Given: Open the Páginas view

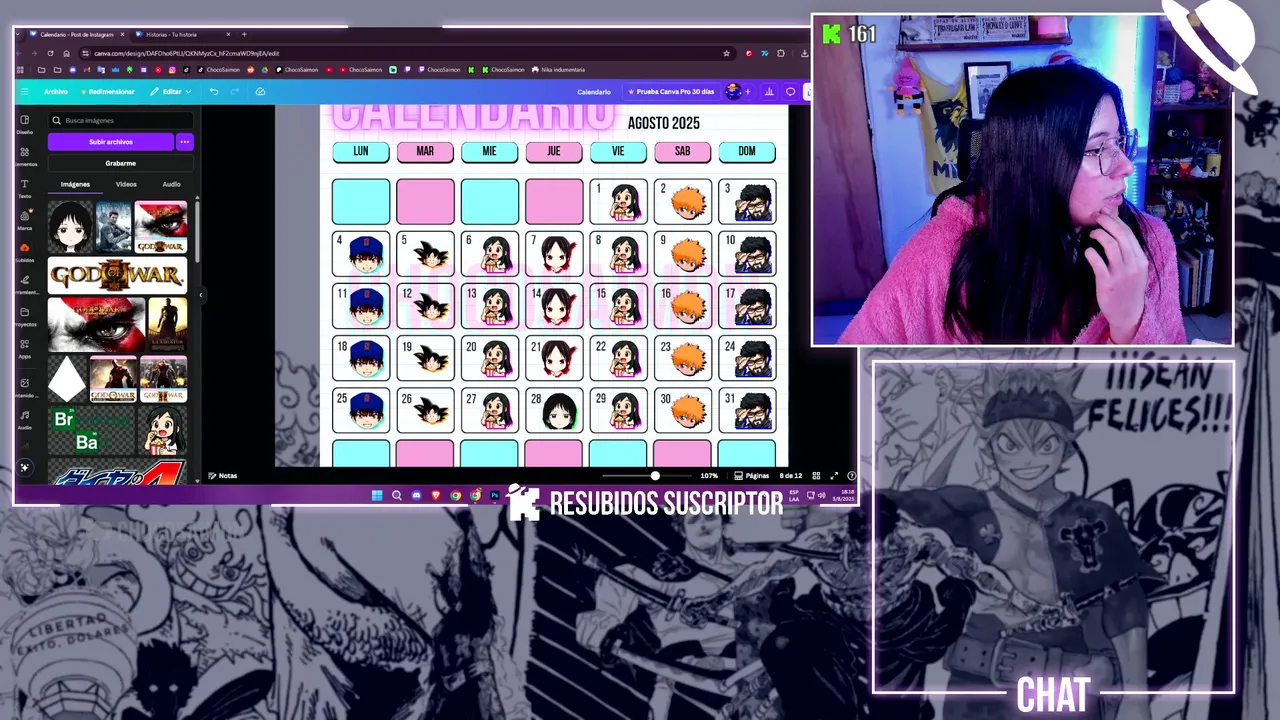Looking at the screenshot, I should 751,476.
